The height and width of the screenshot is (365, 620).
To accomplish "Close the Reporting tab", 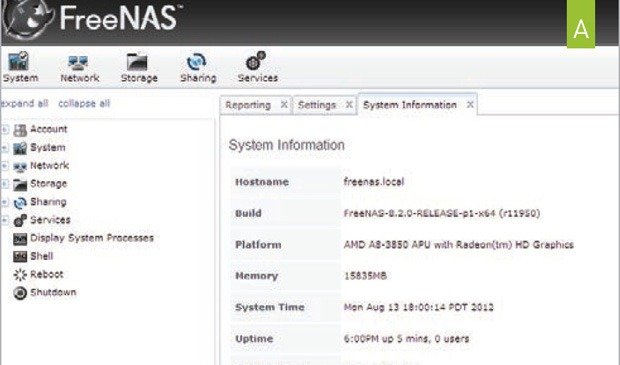I will 284,105.
